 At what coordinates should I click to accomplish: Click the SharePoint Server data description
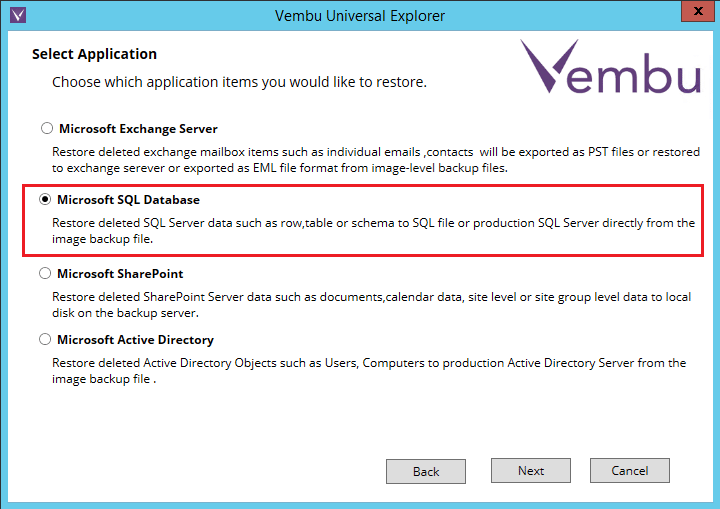(372, 305)
